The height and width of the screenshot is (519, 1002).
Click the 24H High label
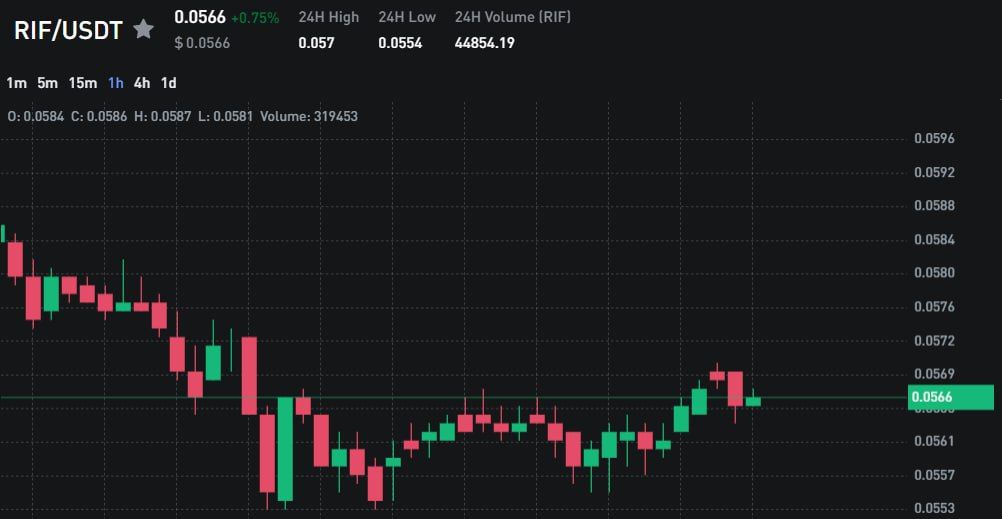[328, 17]
